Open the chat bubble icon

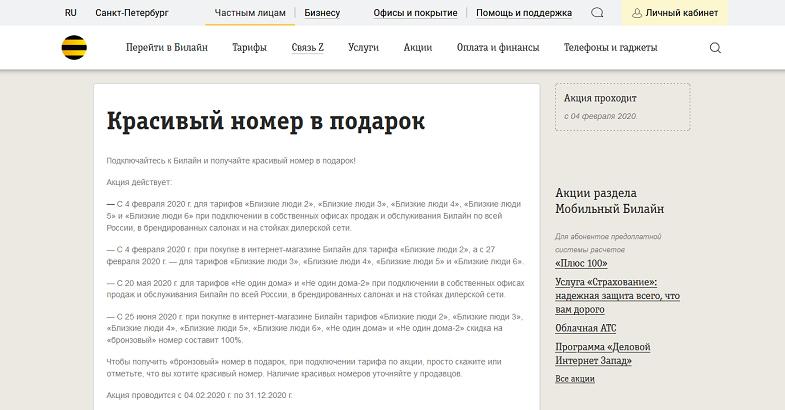[597, 13]
